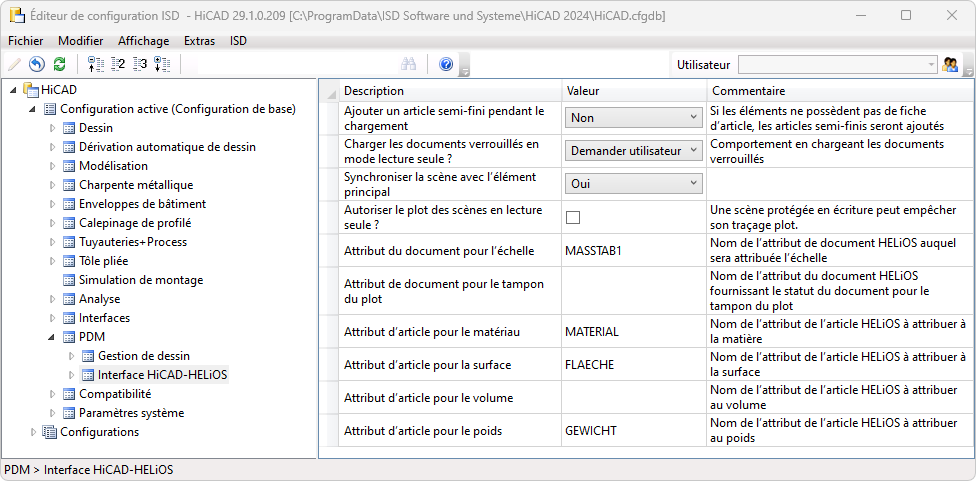Click the blue undo arrow icon
This screenshot has width=976, height=481.
[x=37, y=63]
